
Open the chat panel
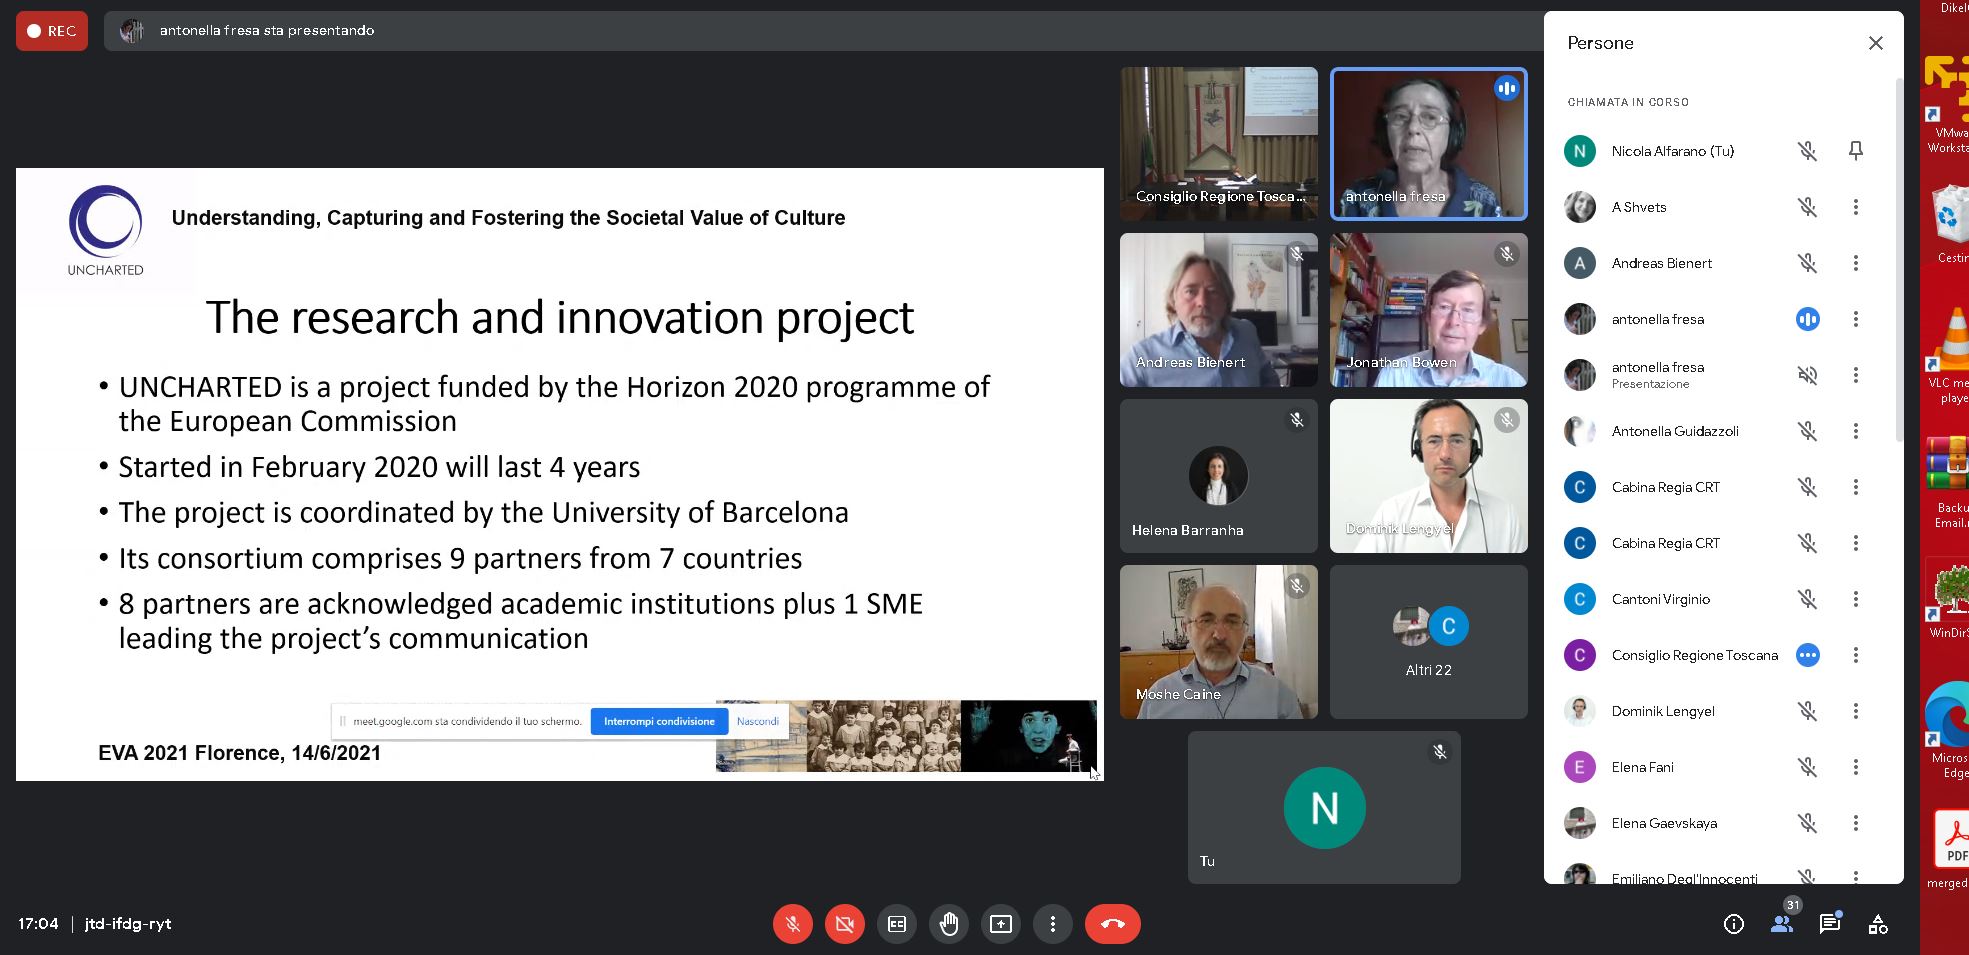point(1830,924)
